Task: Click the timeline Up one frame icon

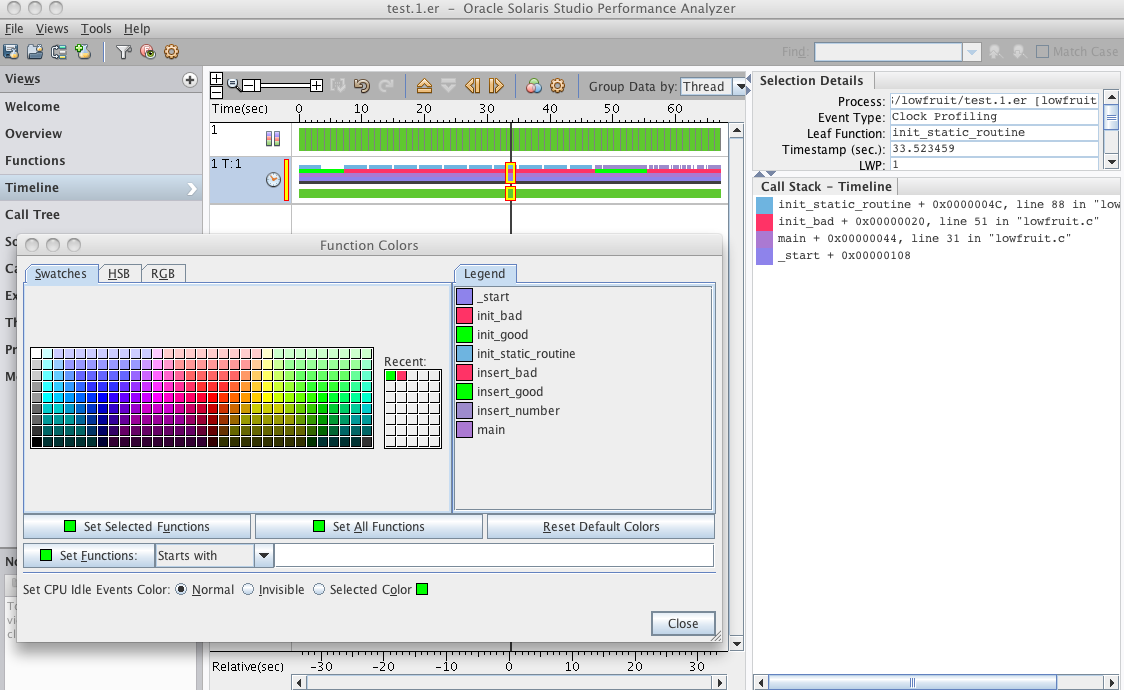Action: pos(424,86)
